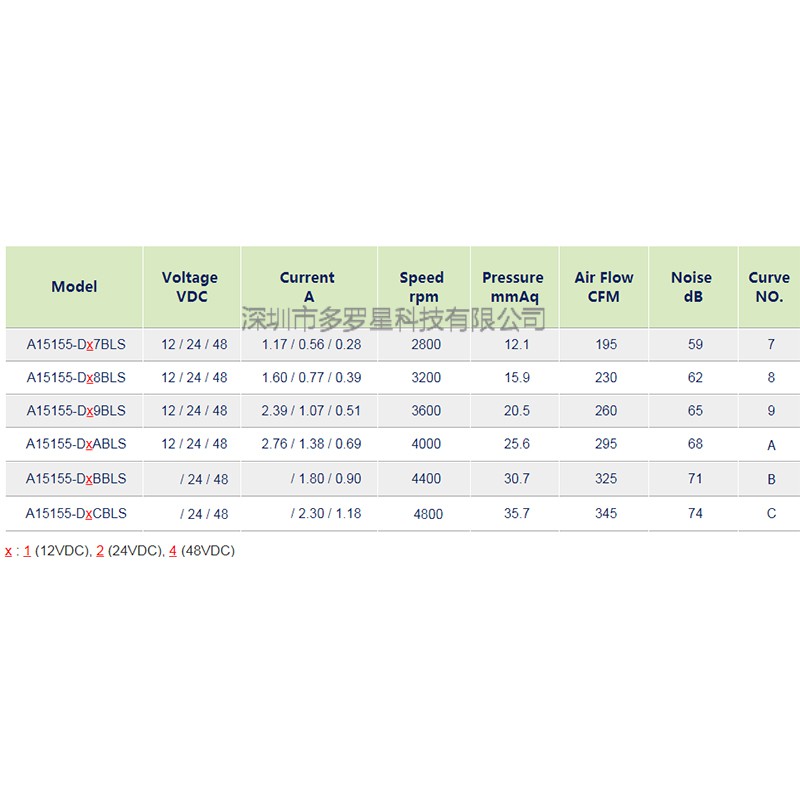Click the Air Flow CFM header
800x800 pixels.
[604, 287]
